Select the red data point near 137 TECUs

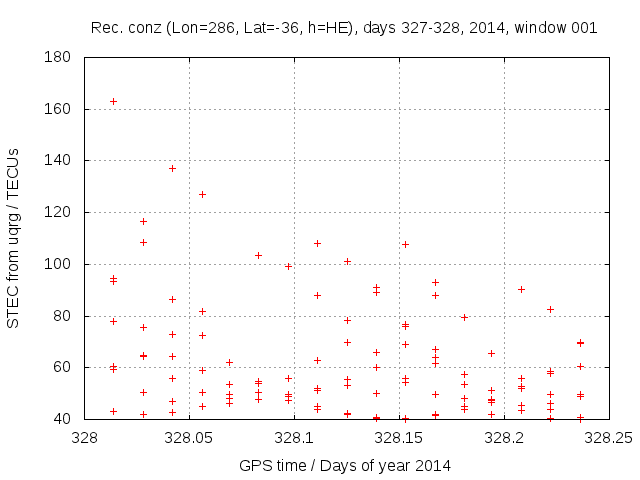coord(172,168)
